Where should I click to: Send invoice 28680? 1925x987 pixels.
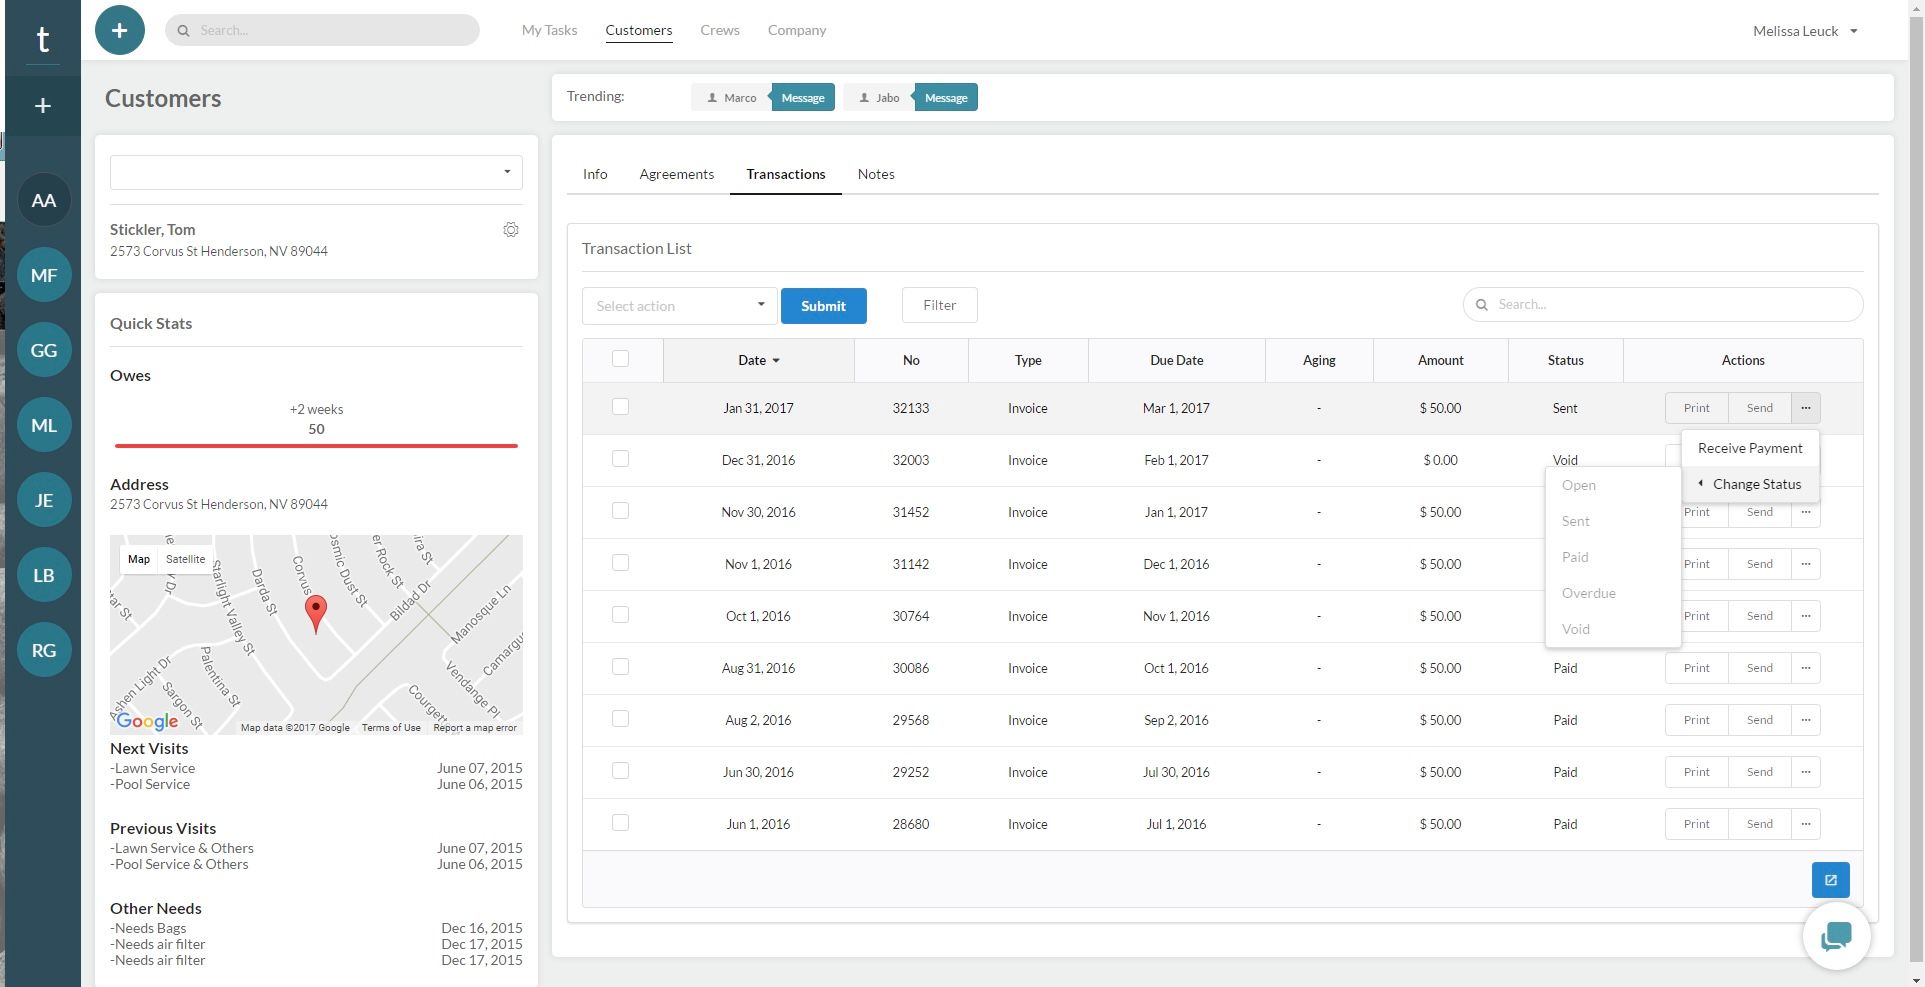(1759, 824)
